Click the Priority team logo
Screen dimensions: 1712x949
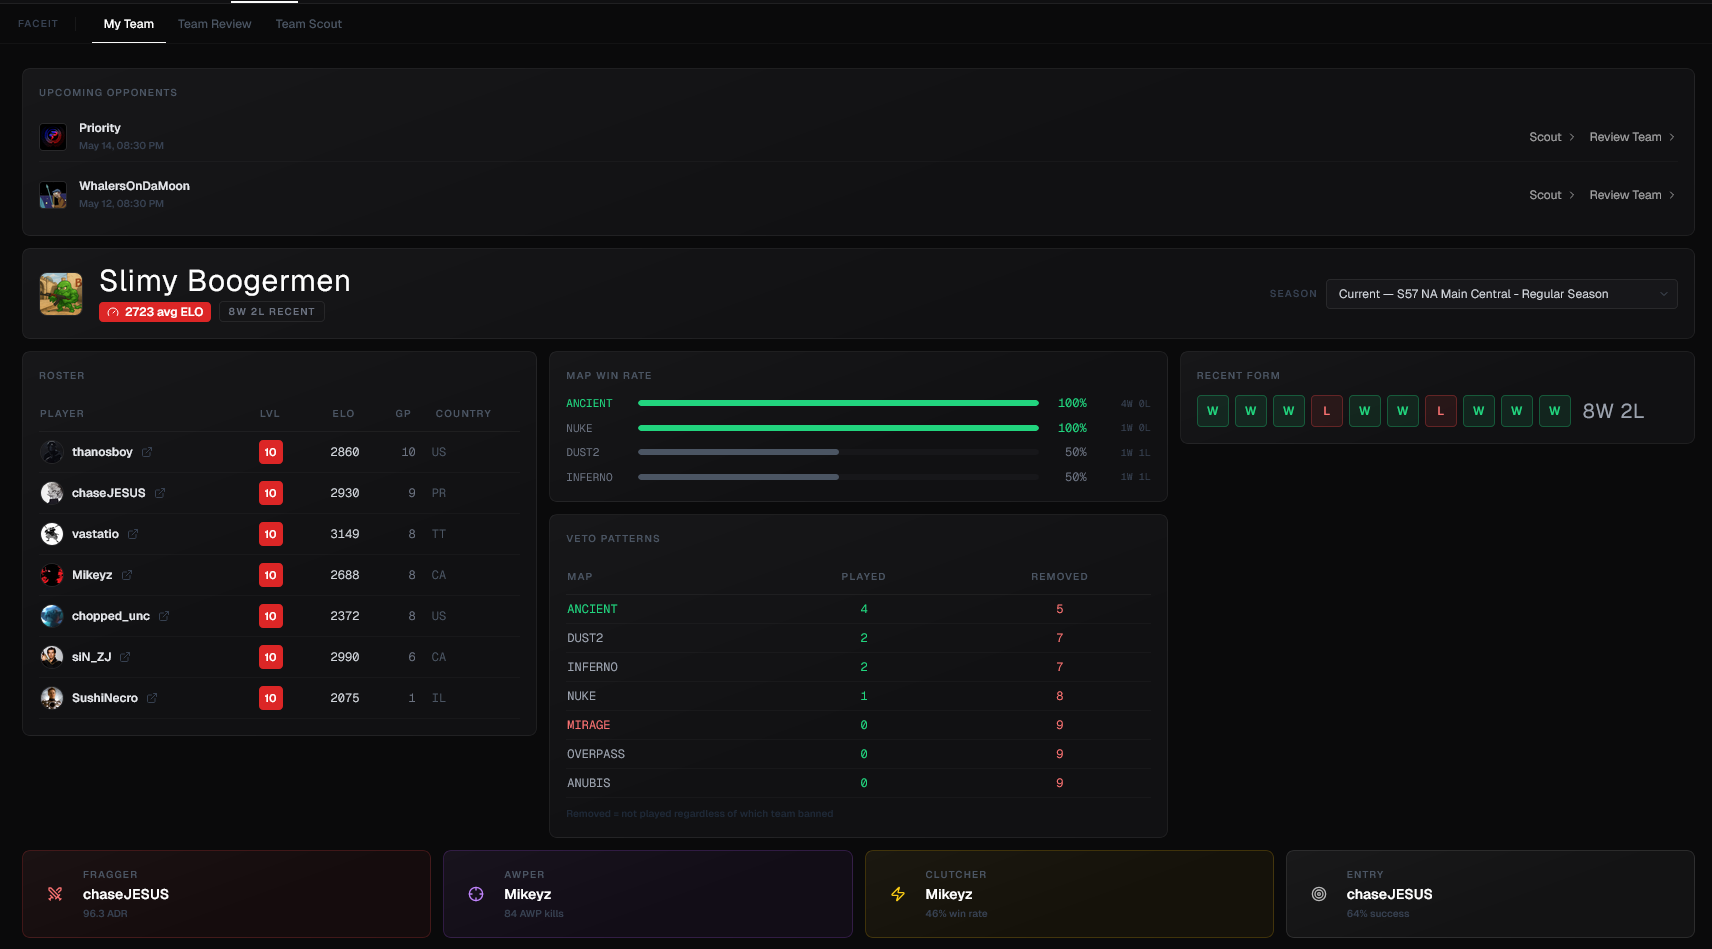coord(53,137)
